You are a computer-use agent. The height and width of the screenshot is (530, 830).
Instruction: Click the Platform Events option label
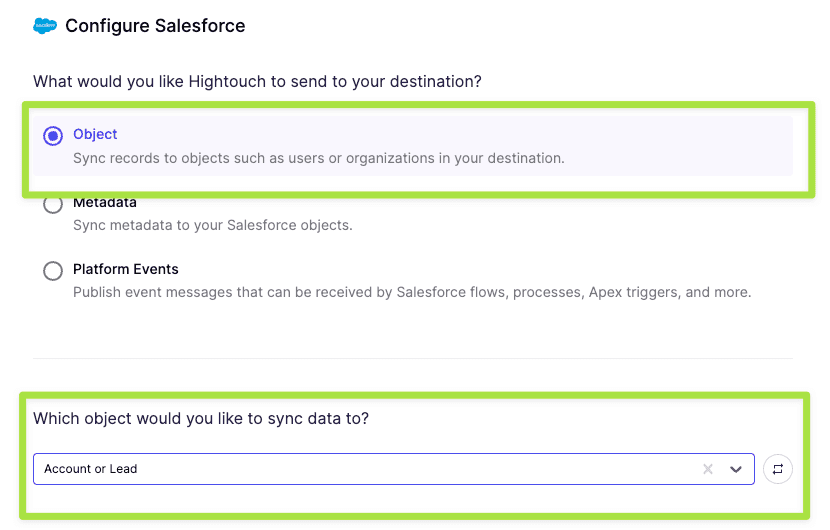coord(126,269)
